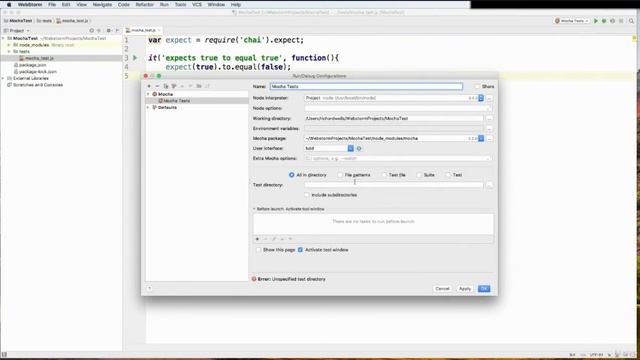Open the VCS menu
This screenshot has width=640, height=360.
tap(197, 4)
